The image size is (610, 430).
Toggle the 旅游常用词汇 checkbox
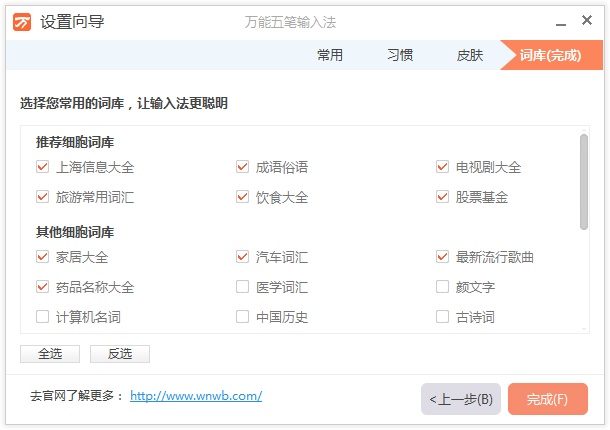[x=43, y=197]
